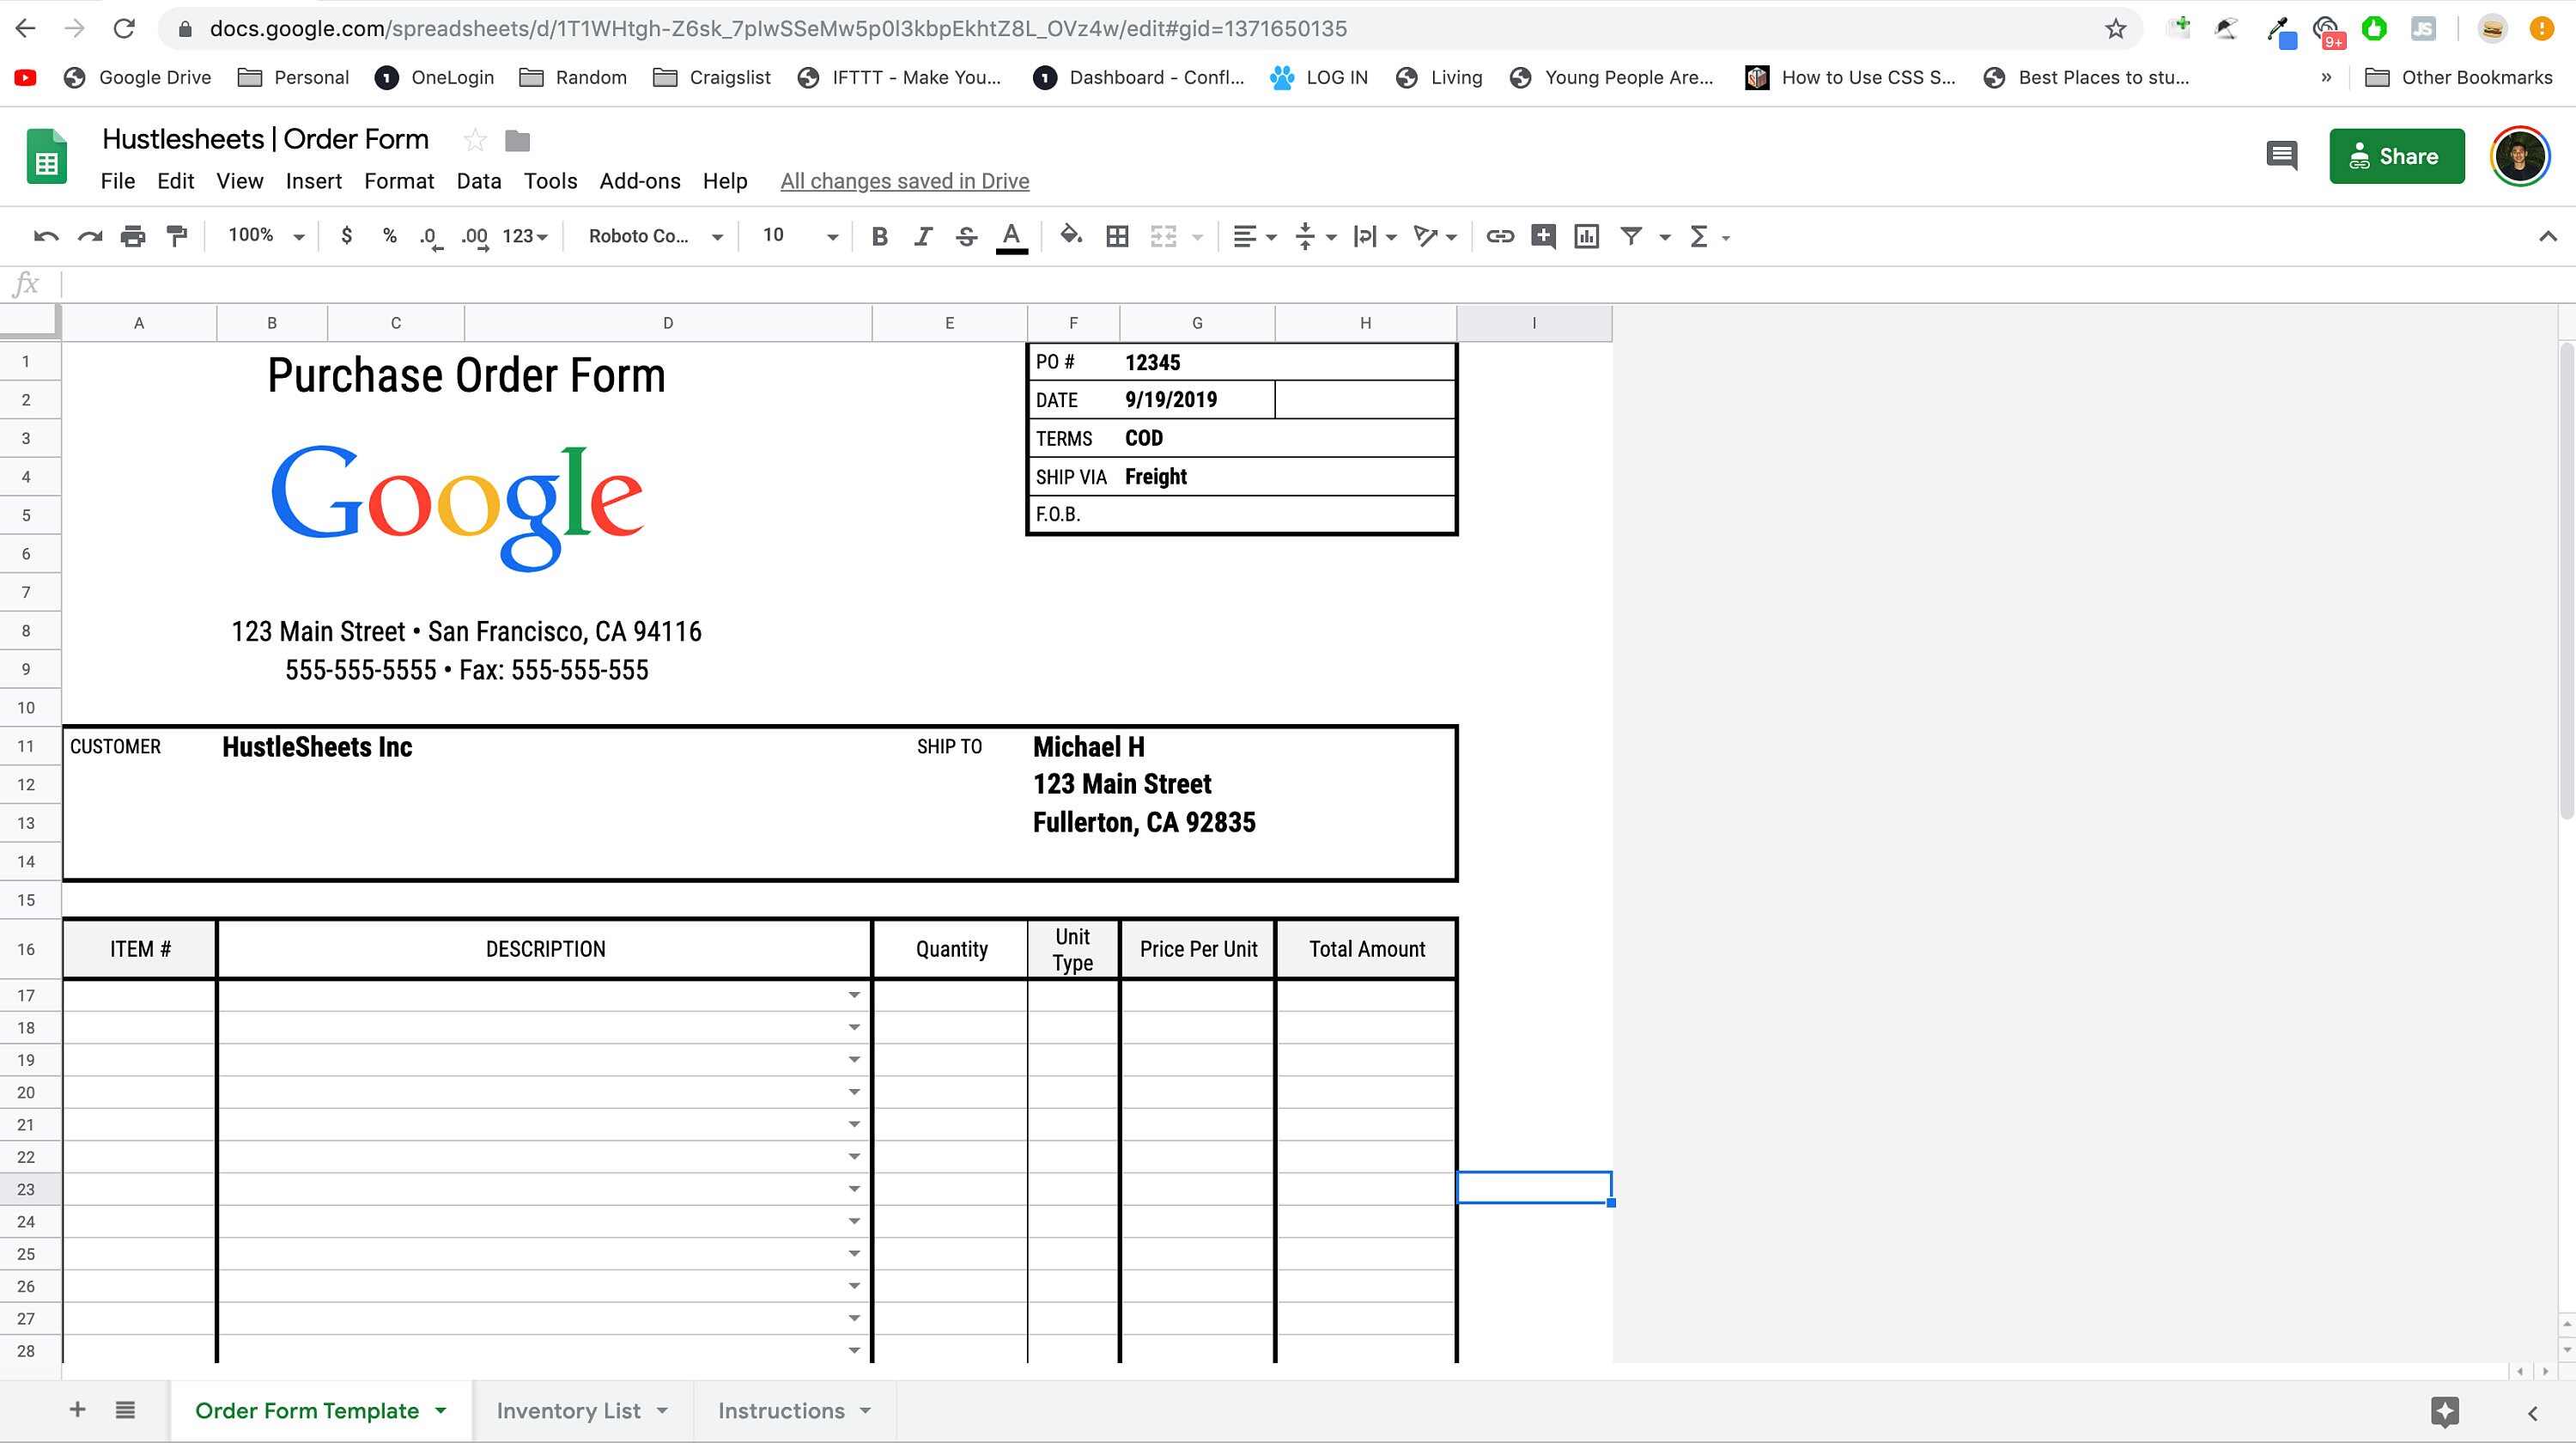Open Other Bookmarks folder
Screen dimensions: 2576x1443
pos(2458,78)
